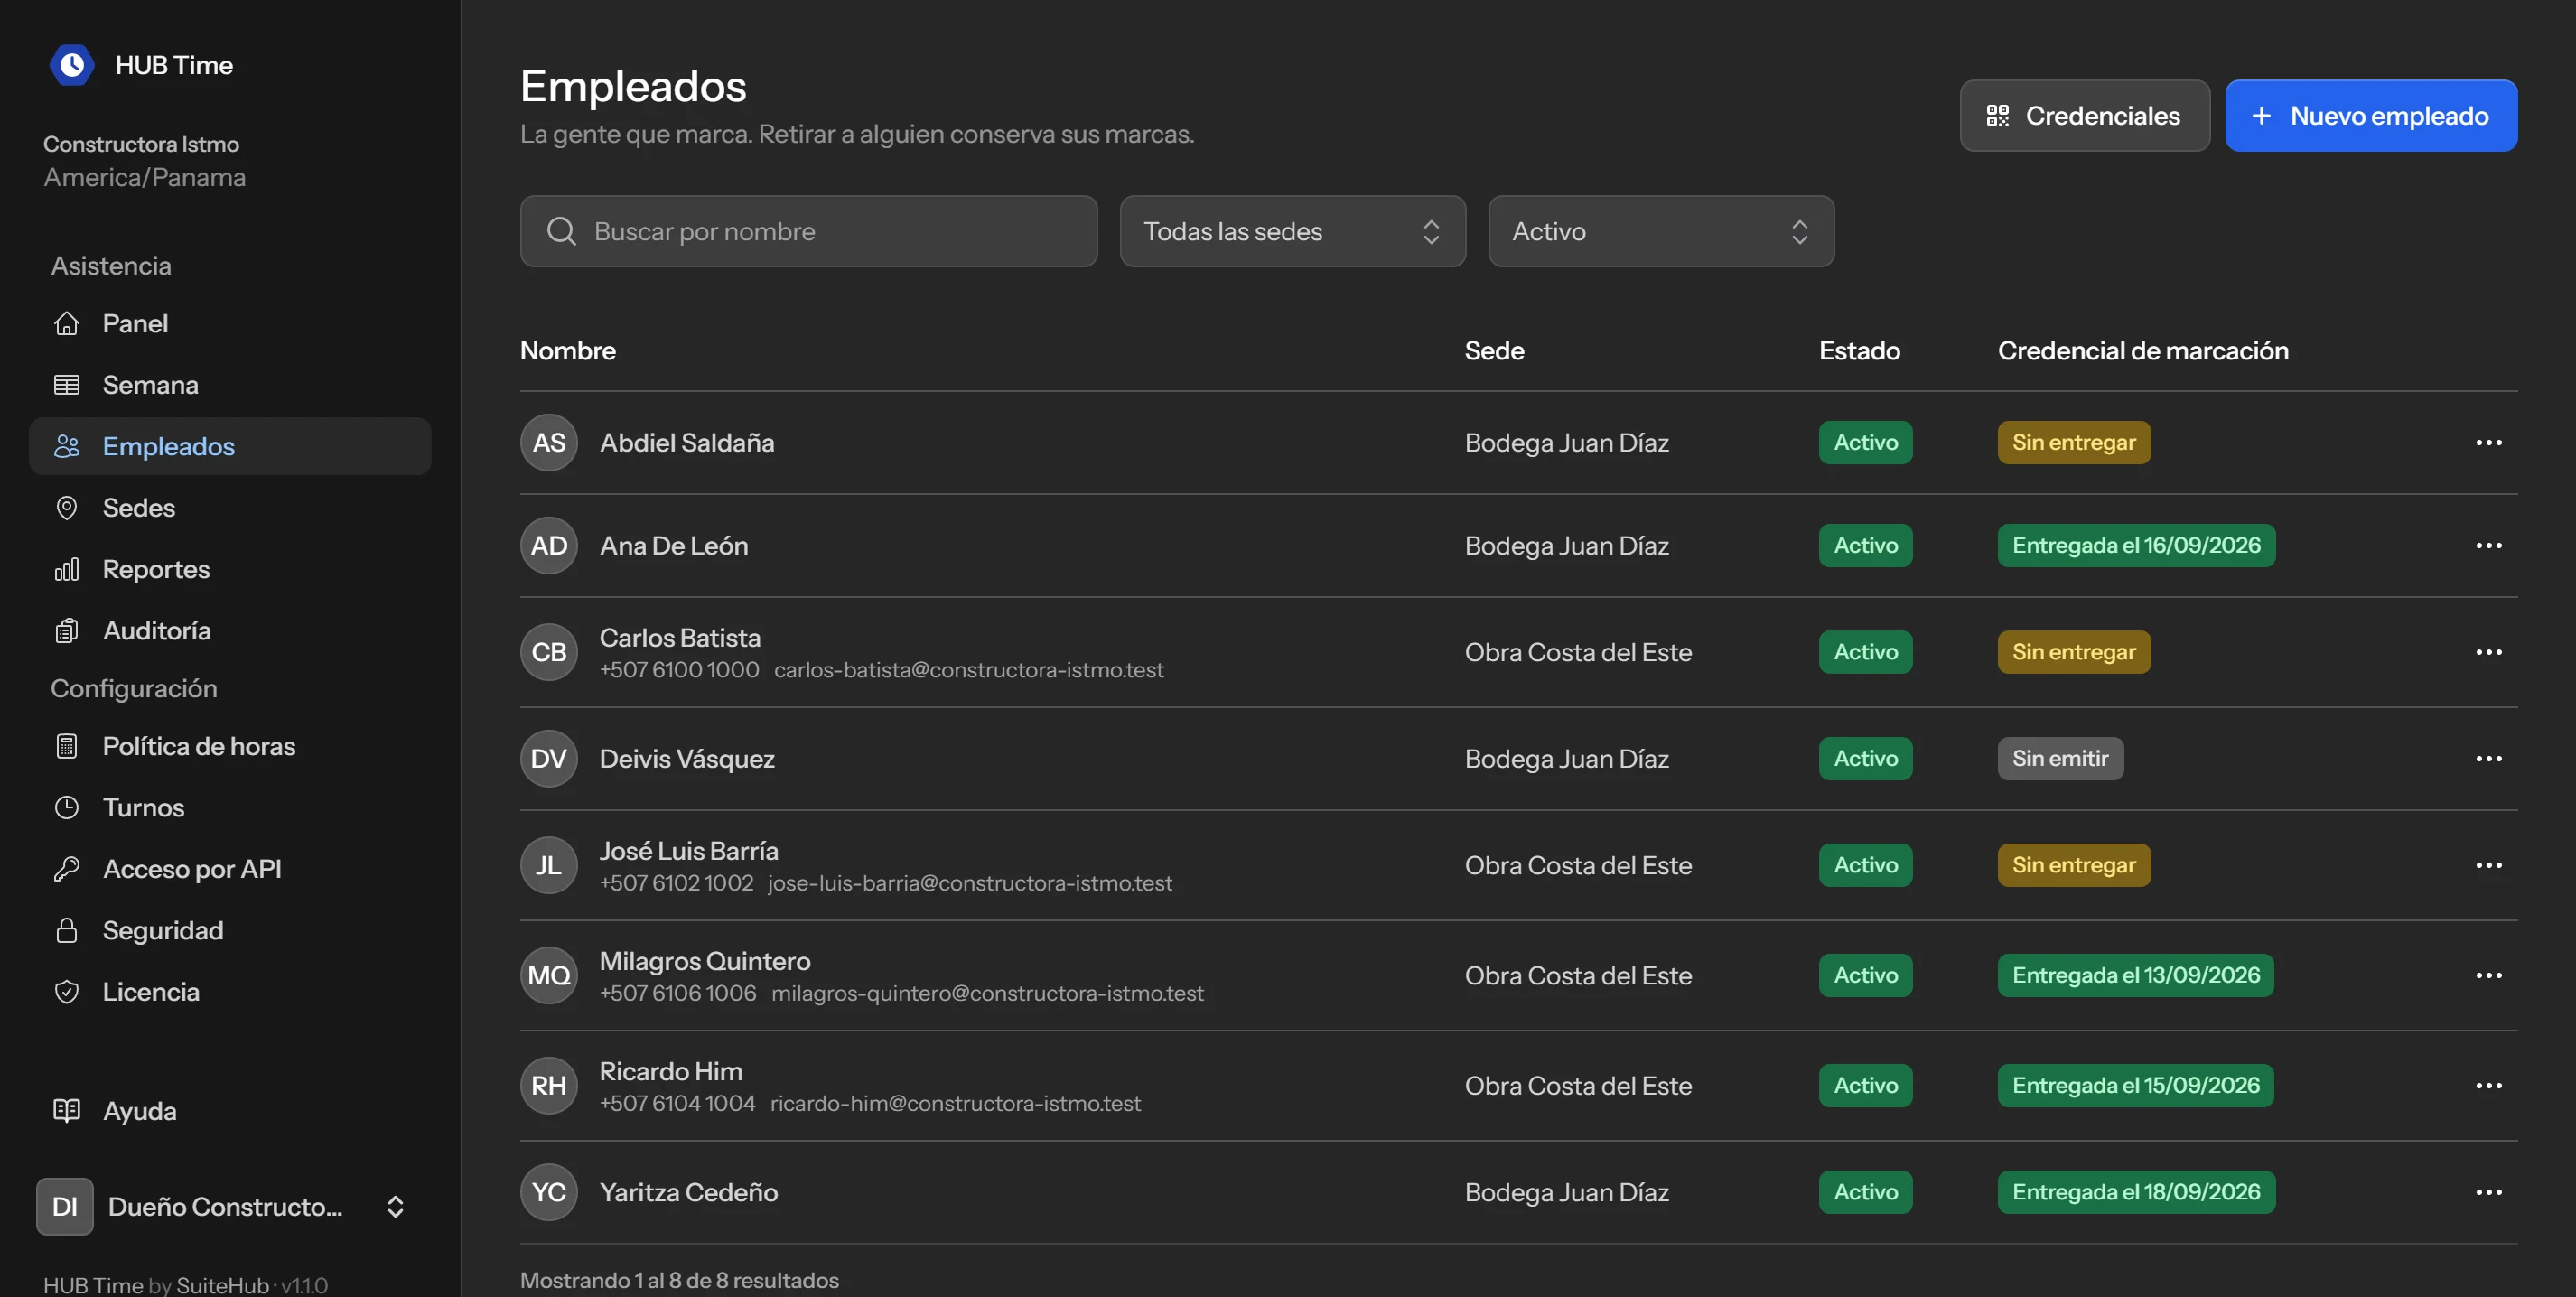Click the Seguridad lock icon
Screen dimensions: 2576x1297
pos(67,931)
